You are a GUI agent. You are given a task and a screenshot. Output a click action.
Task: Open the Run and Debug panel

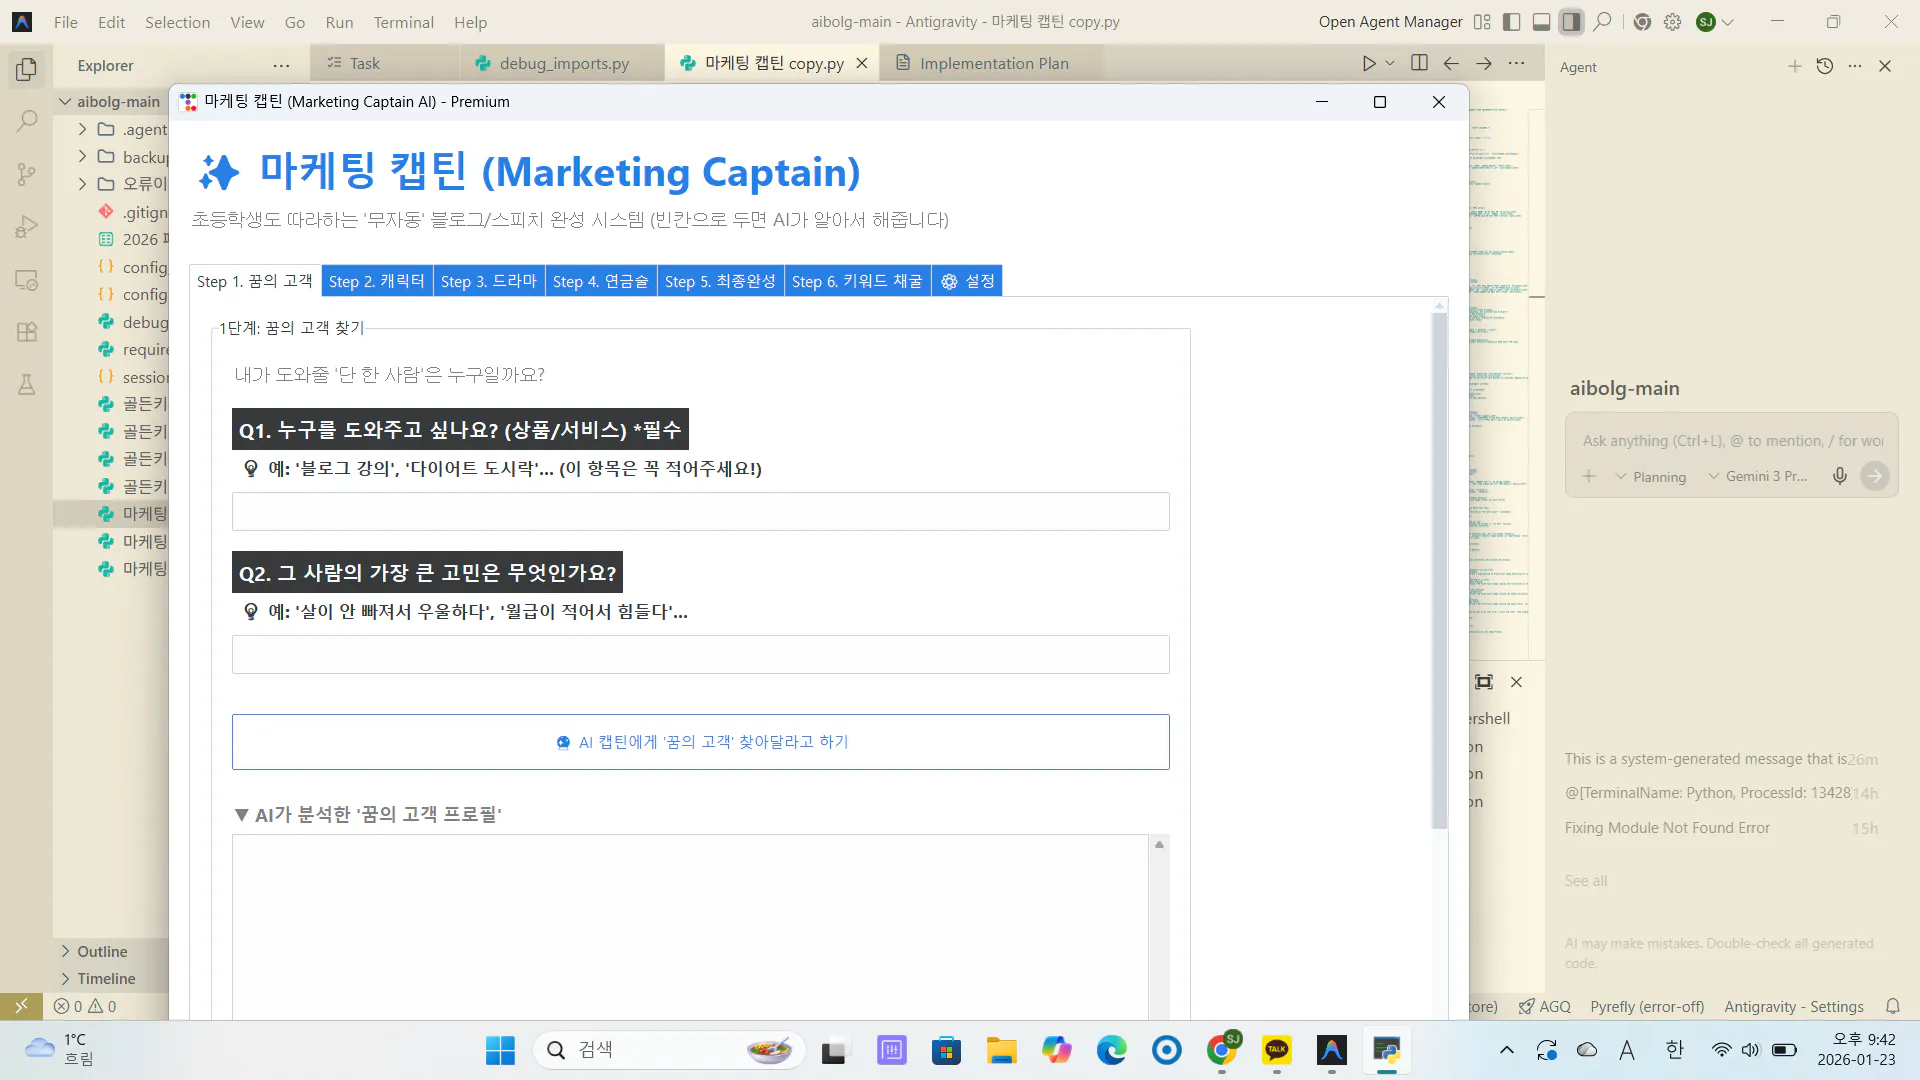click(x=25, y=227)
